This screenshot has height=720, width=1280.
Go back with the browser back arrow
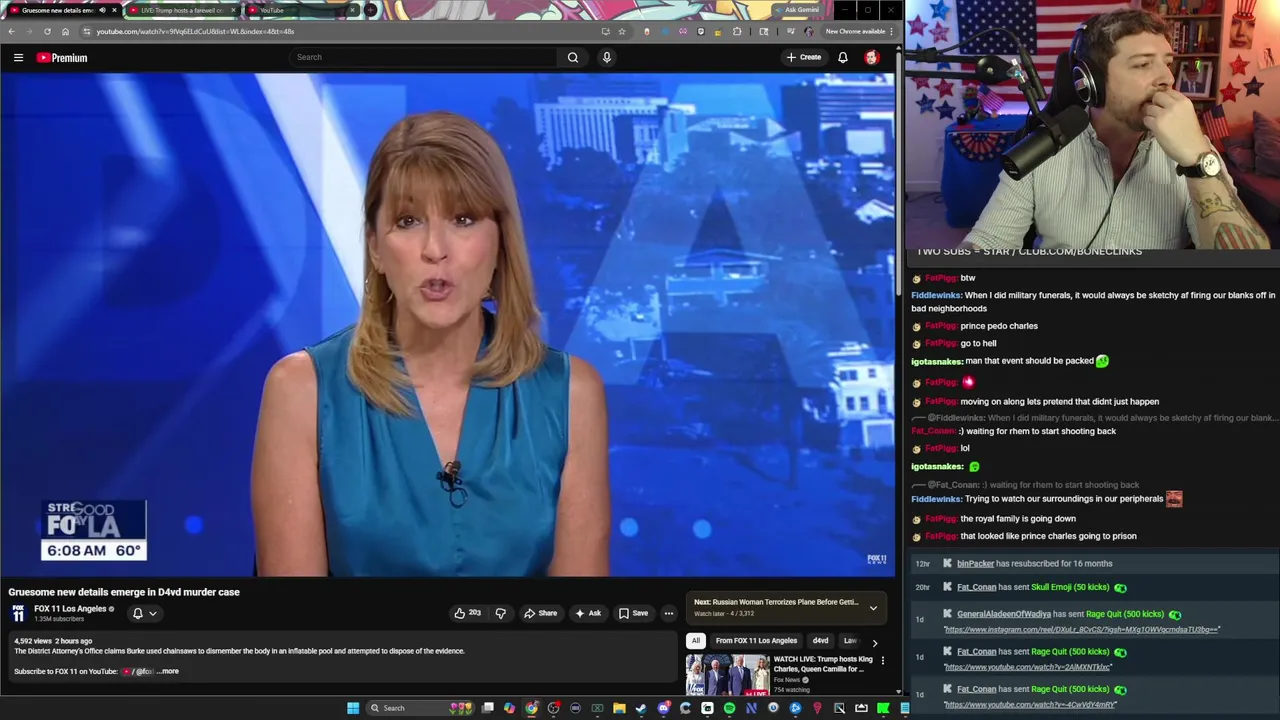pos(11,31)
